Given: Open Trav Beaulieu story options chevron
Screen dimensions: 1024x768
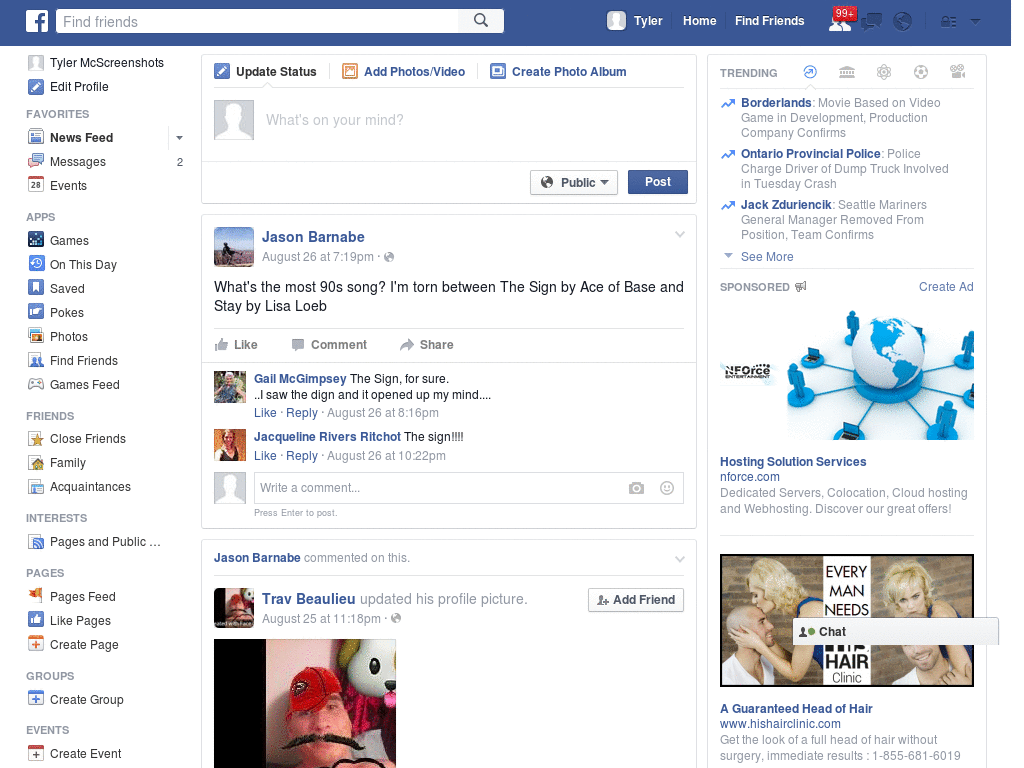Looking at the screenshot, I should (x=679, y=559).
